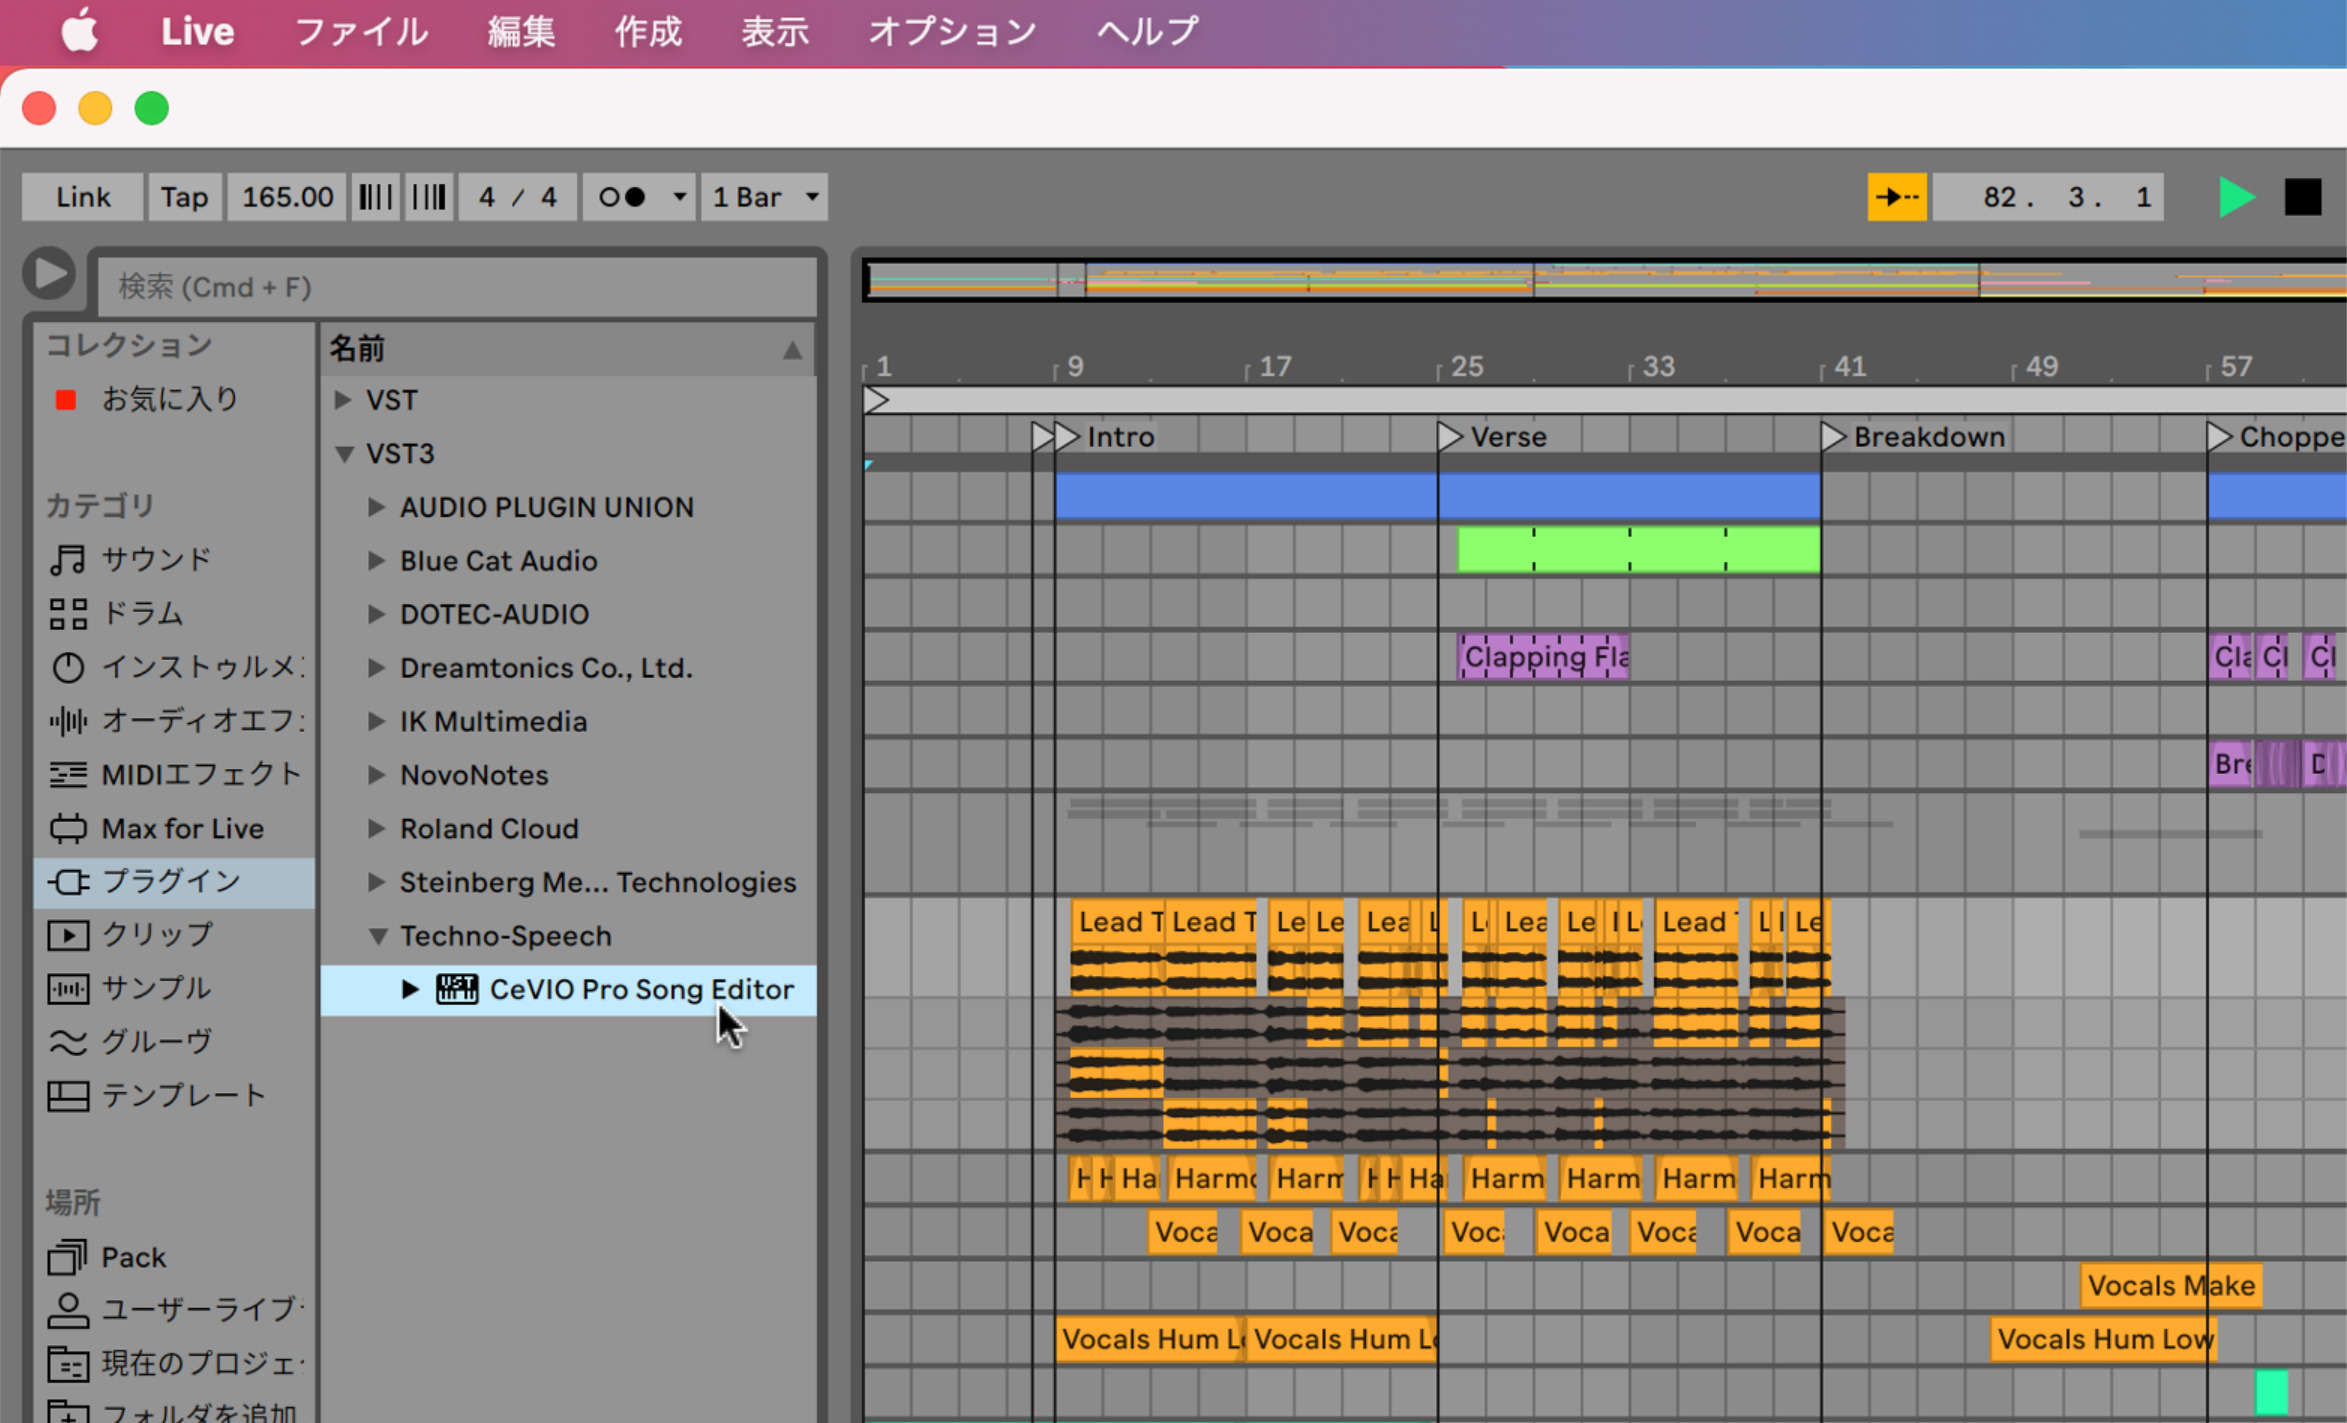
Task: Click the 4 / 4 time signature
Action: pyautogui.click(x=517, y=197)
